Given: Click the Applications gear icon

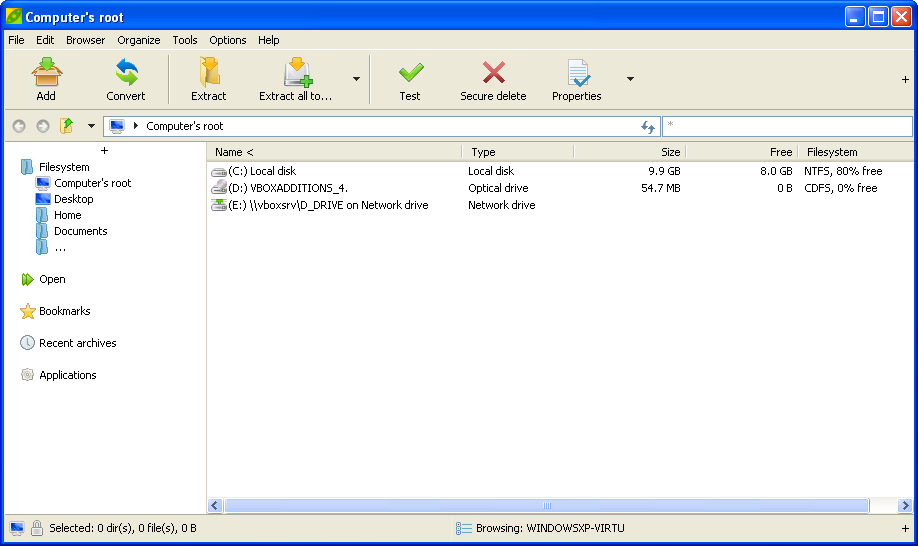Looking at the screenshot, I should 27,375.
